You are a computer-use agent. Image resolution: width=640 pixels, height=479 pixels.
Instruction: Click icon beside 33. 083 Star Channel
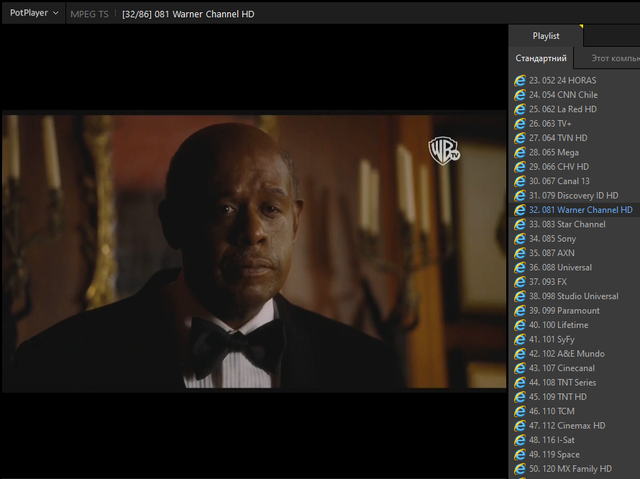pyautogui.click(x=520, y=224)
